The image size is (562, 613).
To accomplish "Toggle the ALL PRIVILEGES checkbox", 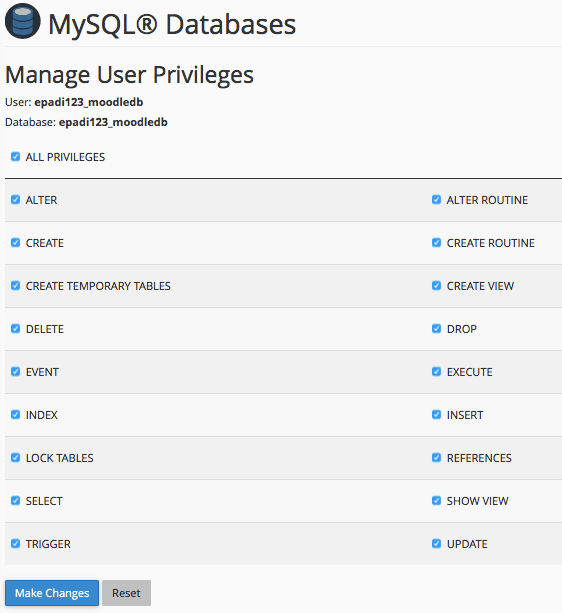I will tap(16, 157).
